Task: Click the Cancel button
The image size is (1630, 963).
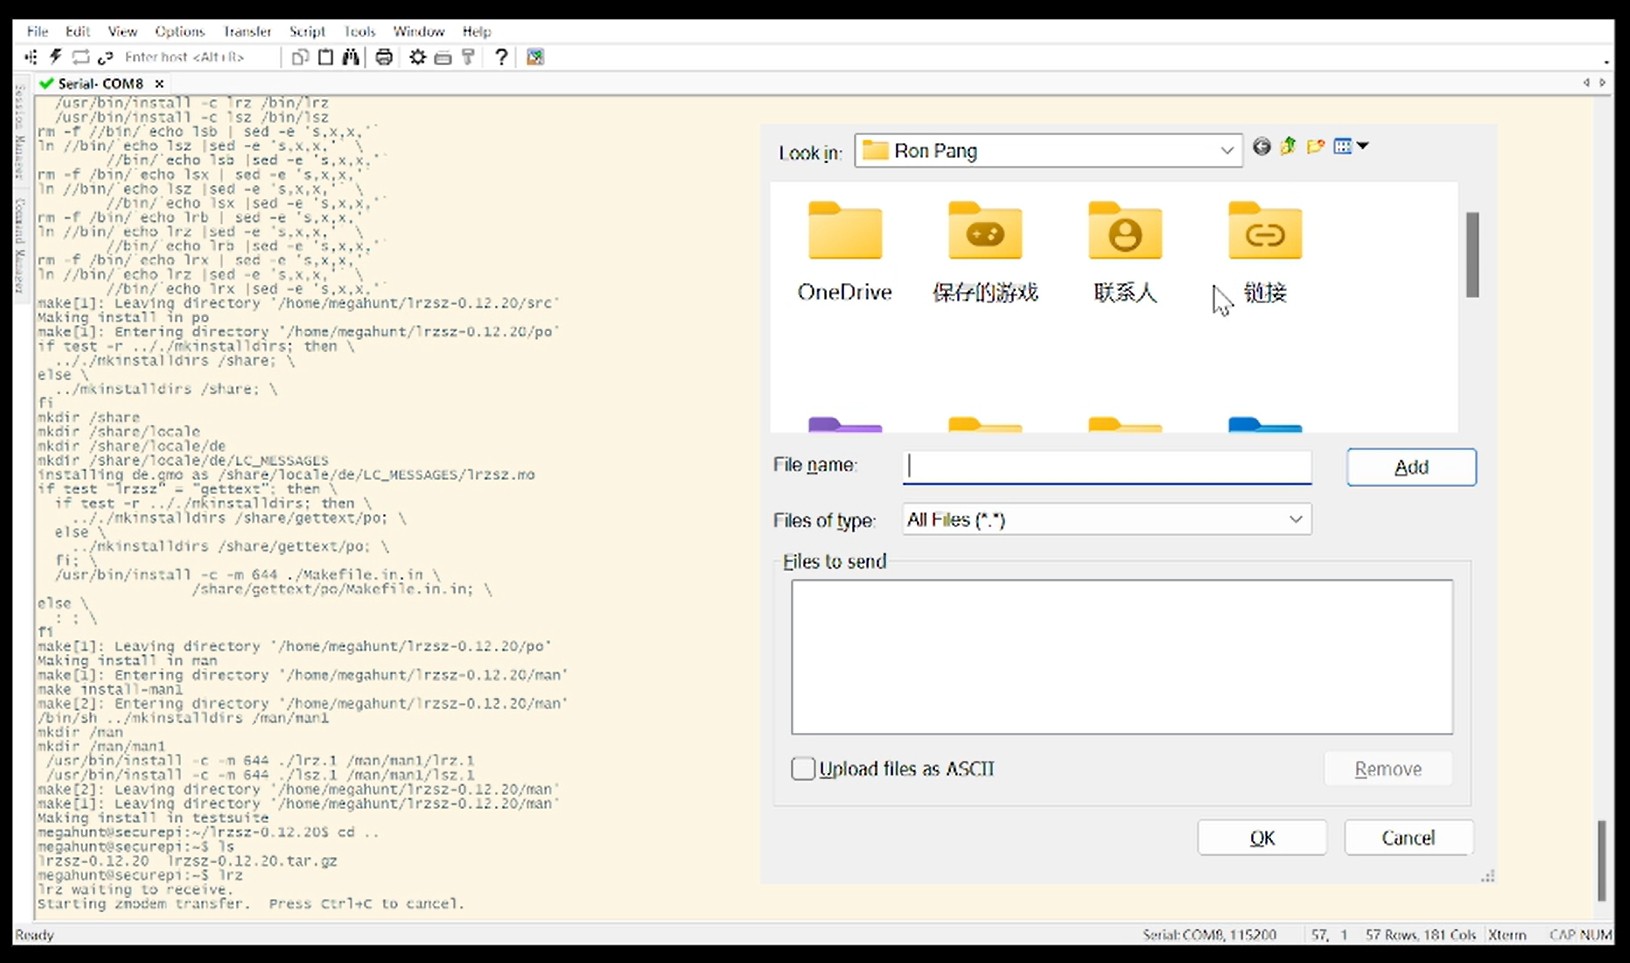Action: 1408,837
